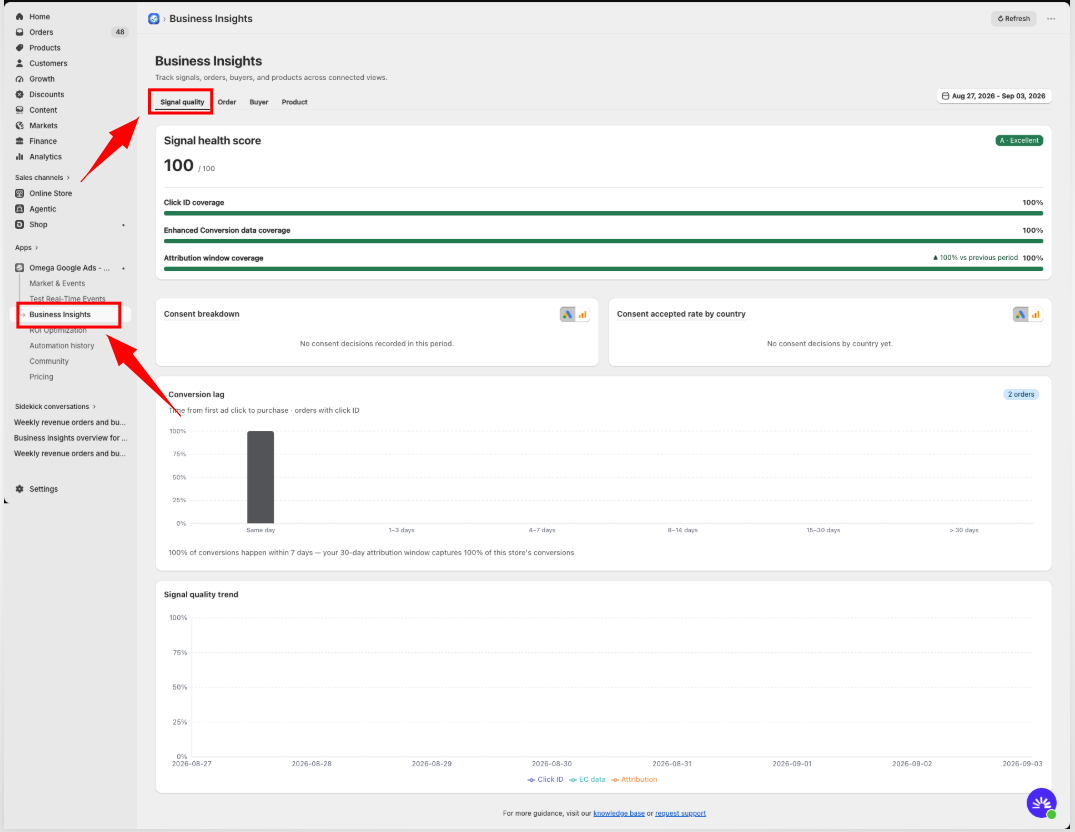Viewport: 1075px width, 832px height.
Task: Open the Products tag icon
Action: 19,48
